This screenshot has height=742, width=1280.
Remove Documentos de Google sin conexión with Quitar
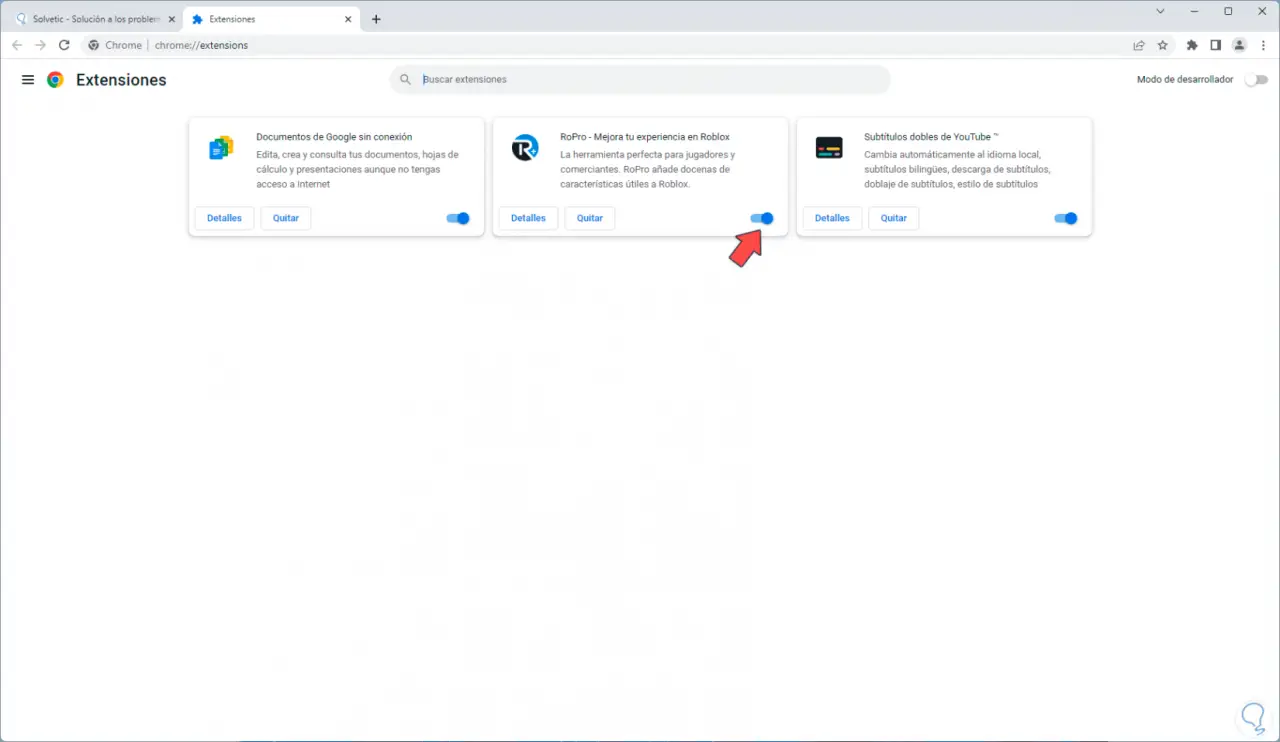click(x=286, y=218)
